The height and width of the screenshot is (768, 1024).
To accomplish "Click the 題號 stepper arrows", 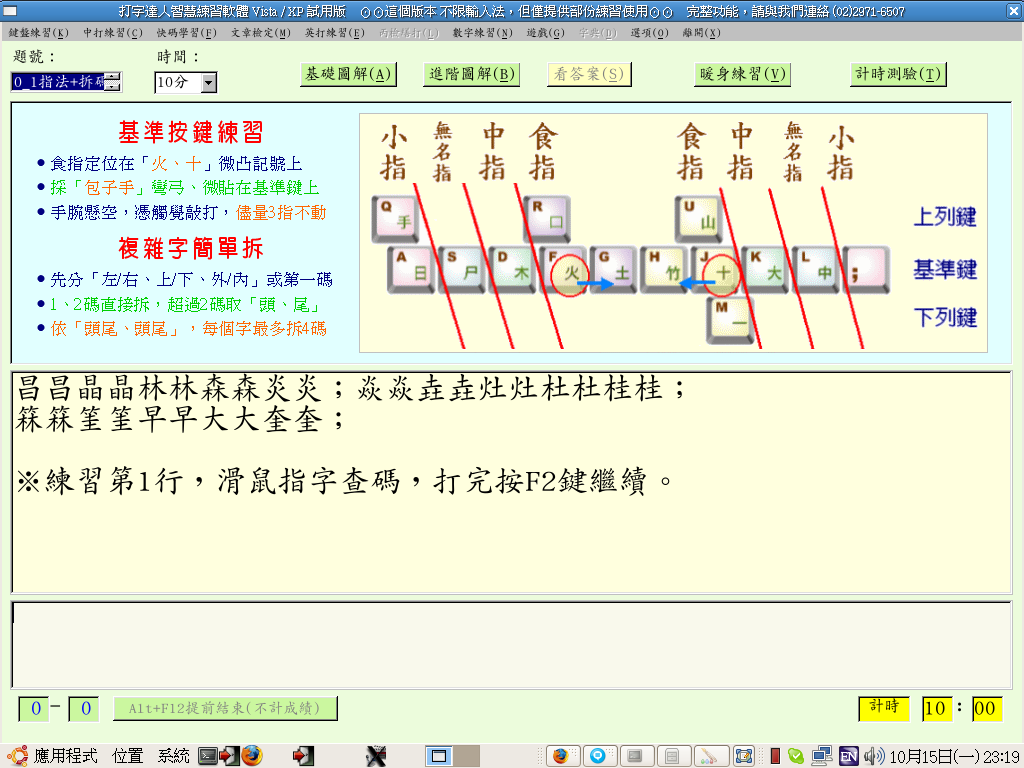I will [x=112, y=82].
